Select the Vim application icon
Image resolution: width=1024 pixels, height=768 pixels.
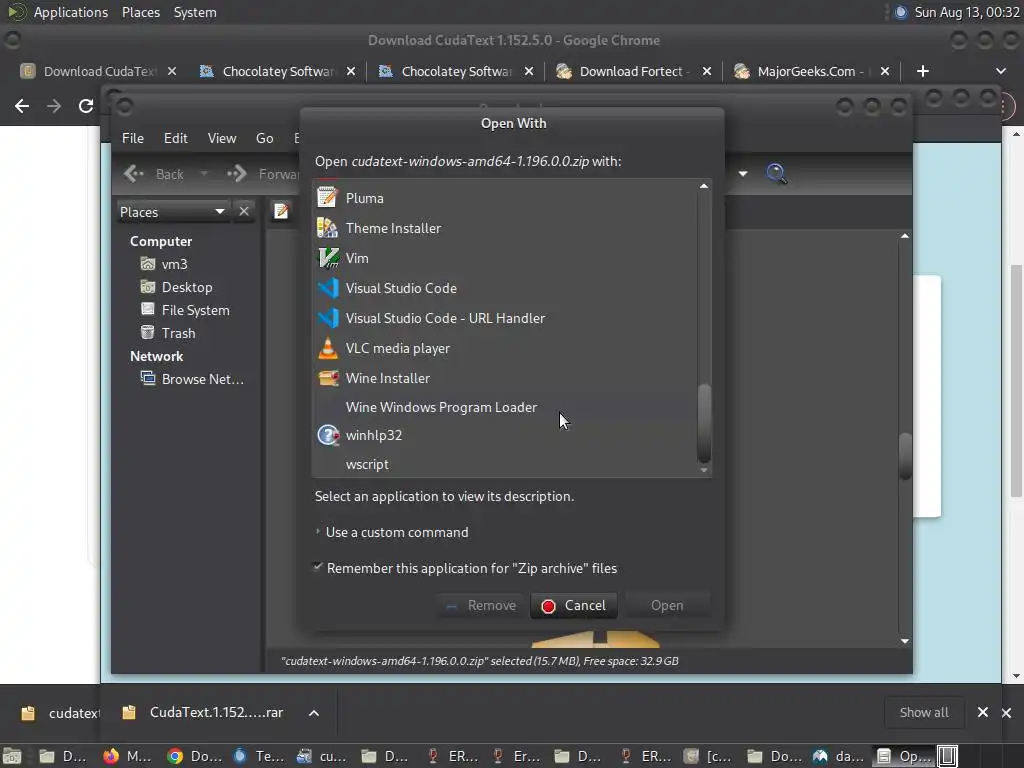328,258
